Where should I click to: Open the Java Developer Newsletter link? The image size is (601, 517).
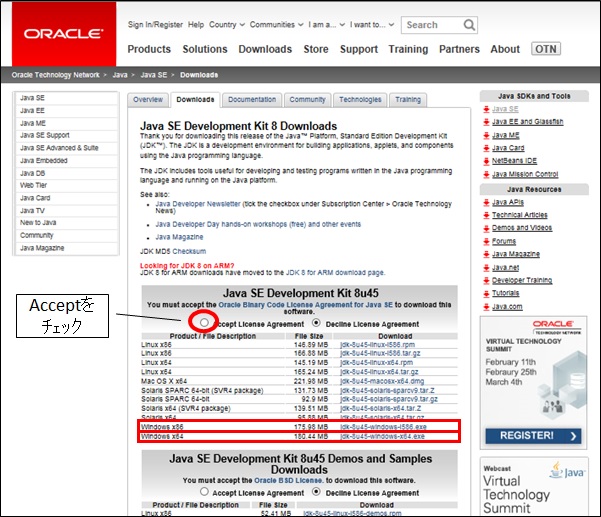pyautogui.click(x=198, y=204)
